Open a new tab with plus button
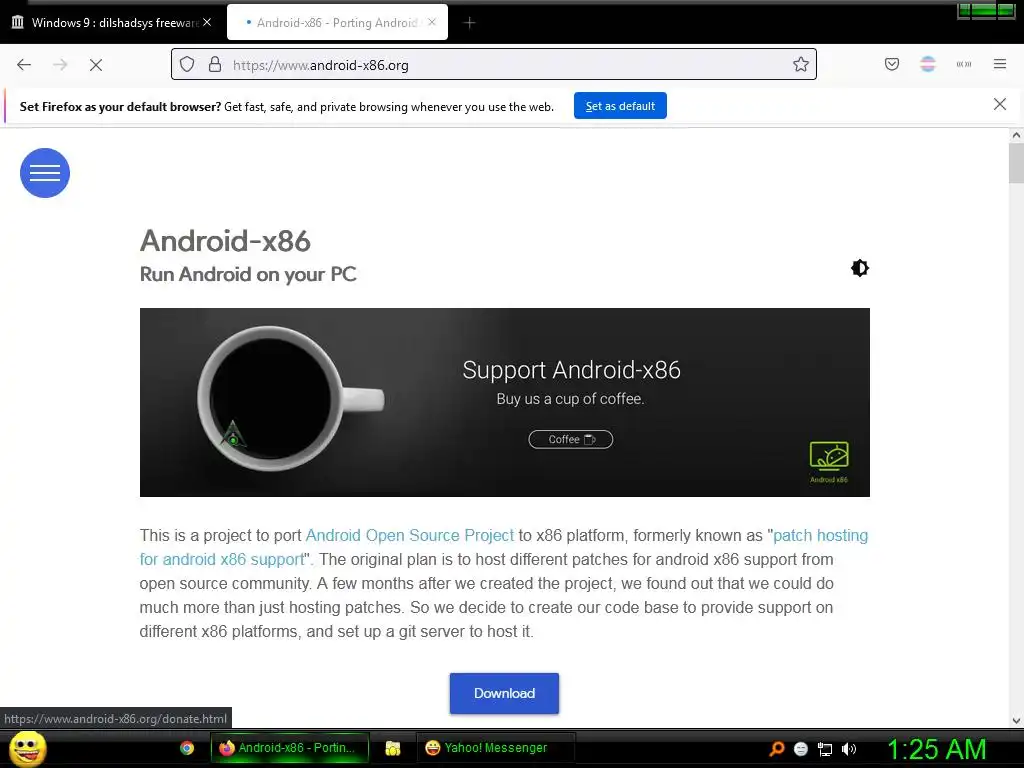Screen dimensions: 1024x768 pos(470,23)
